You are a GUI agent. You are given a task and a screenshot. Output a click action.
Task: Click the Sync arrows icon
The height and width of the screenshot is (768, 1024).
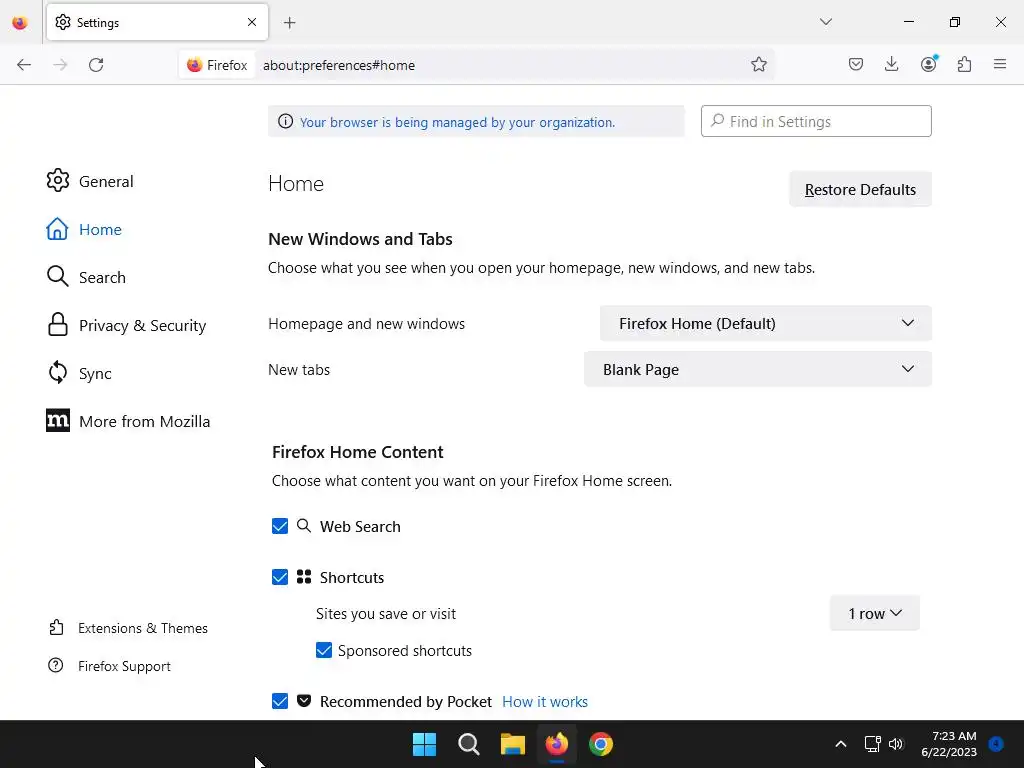(x=57, y=372)
